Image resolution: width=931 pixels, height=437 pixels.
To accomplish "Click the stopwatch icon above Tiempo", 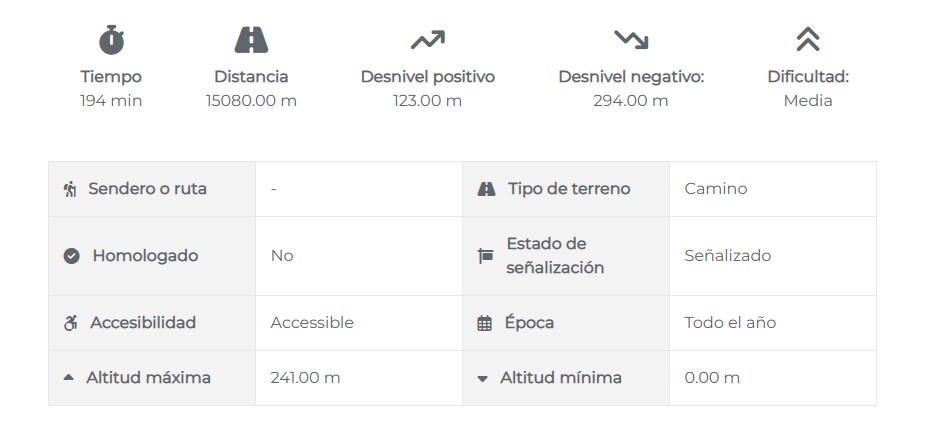I will (x=111, y=40).
